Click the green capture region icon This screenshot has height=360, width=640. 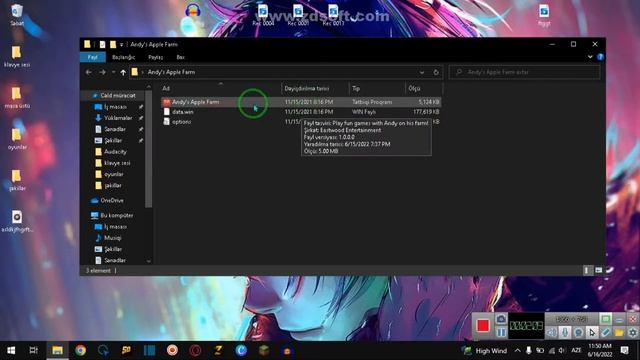point(605,319)
